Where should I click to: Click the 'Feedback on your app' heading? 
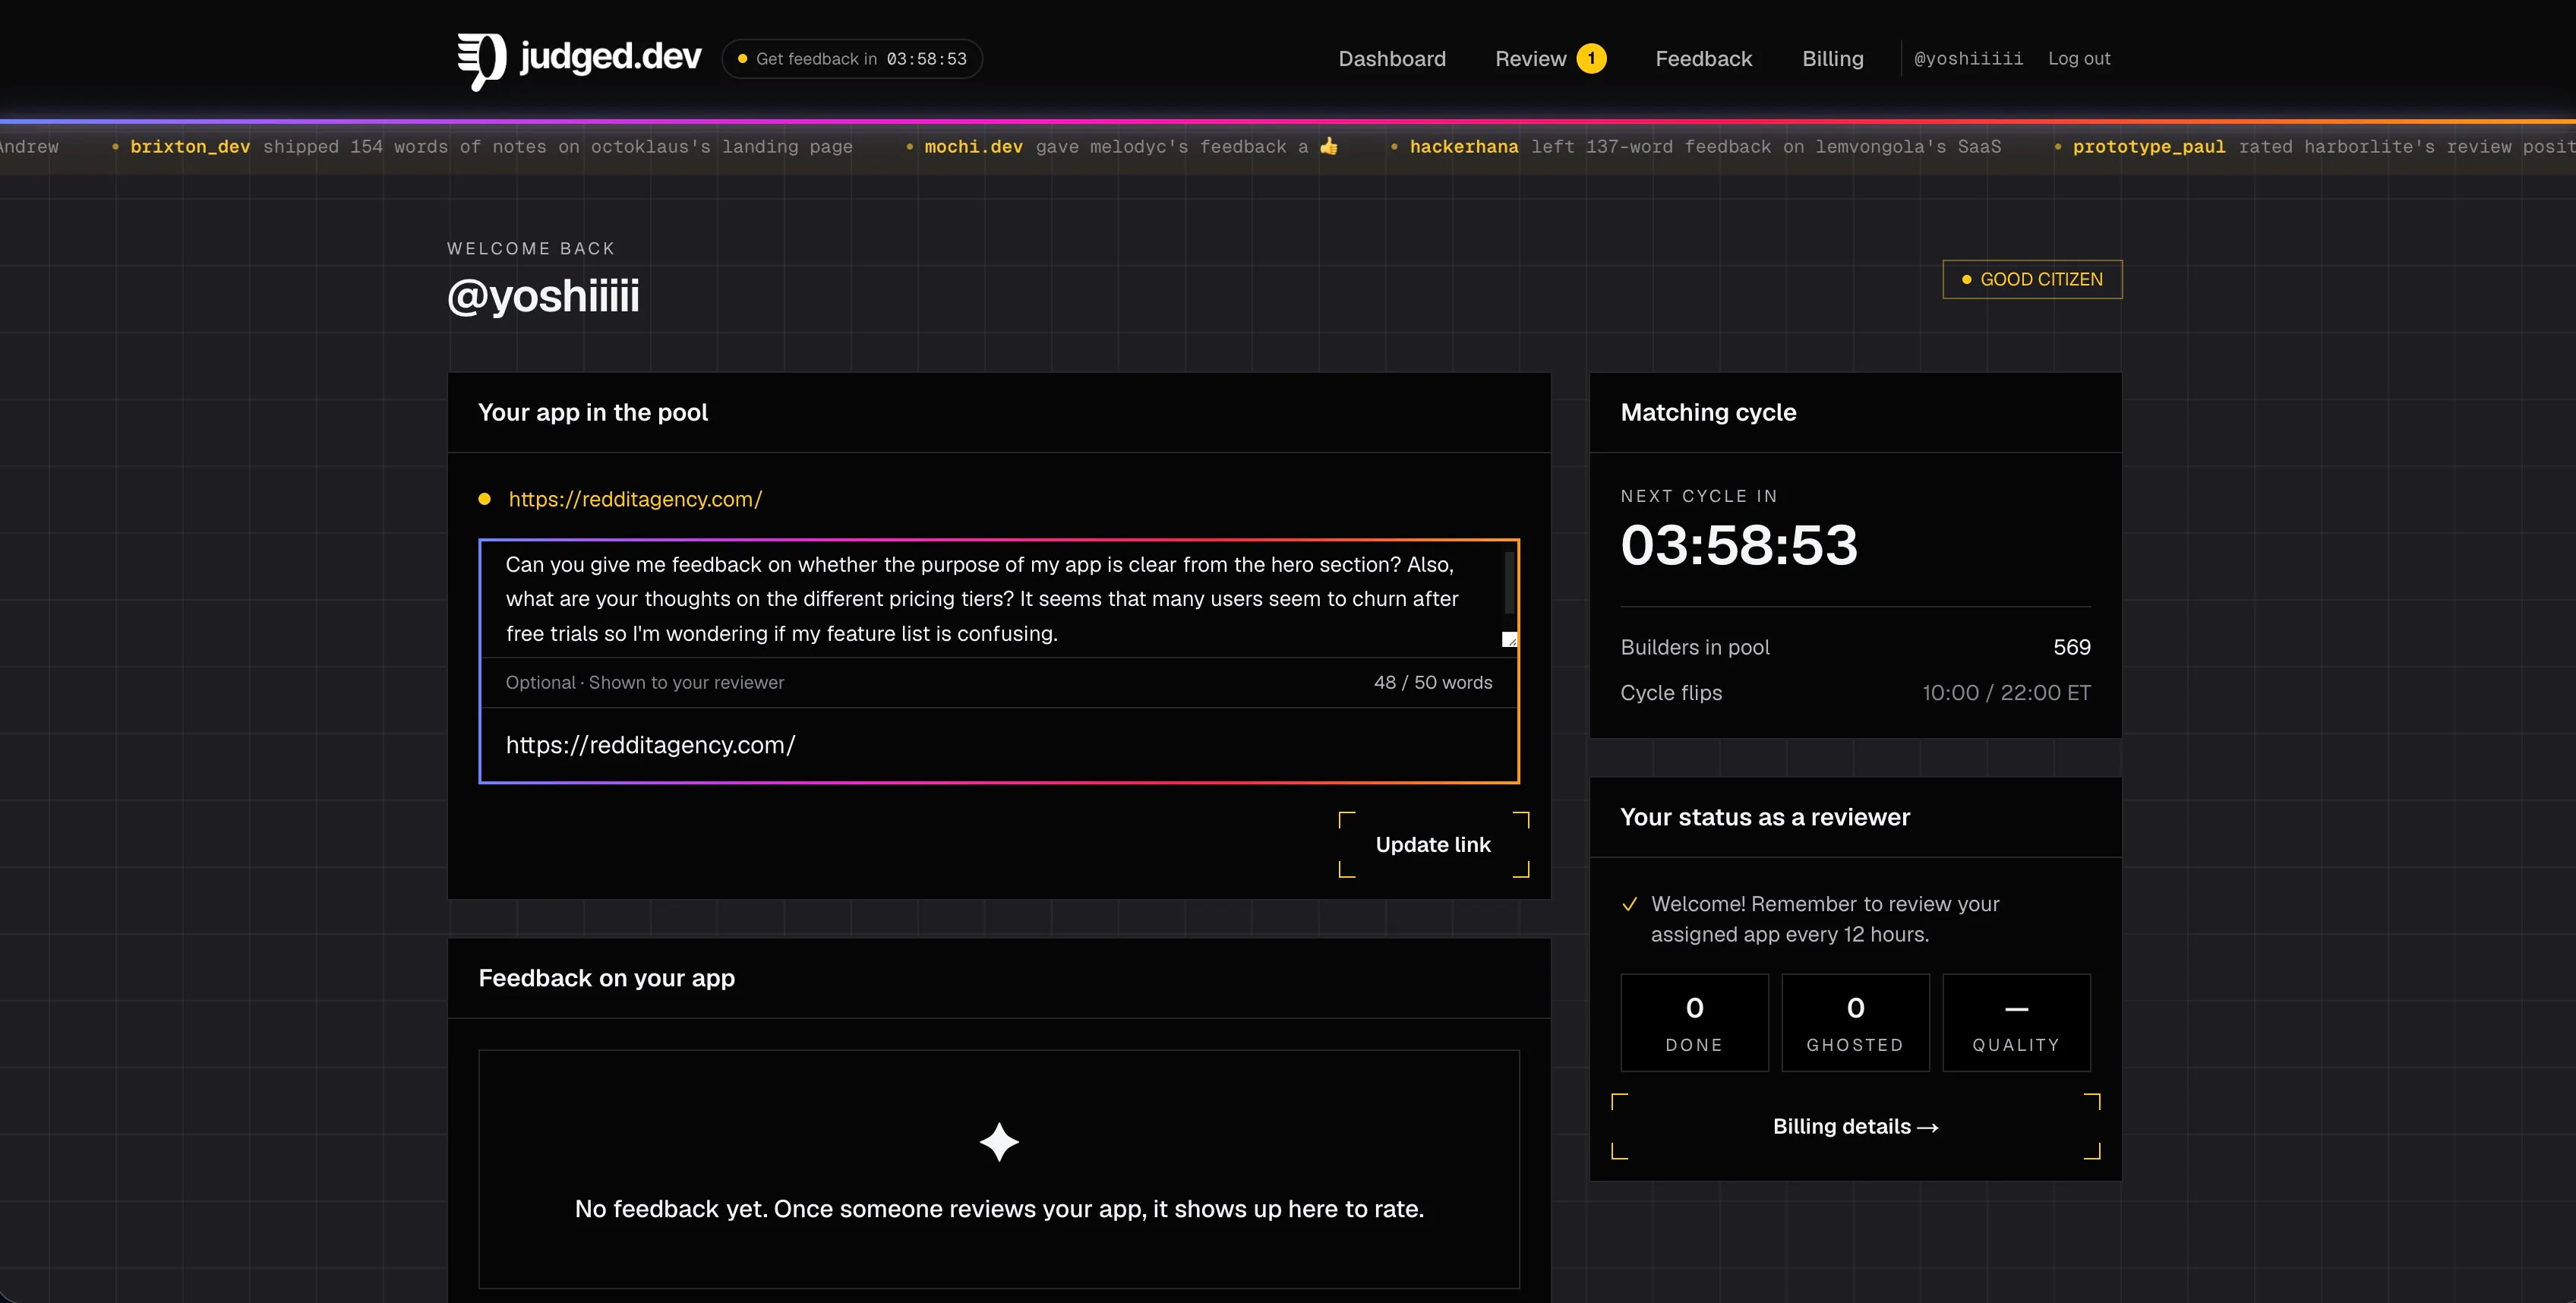coord(606,979)
